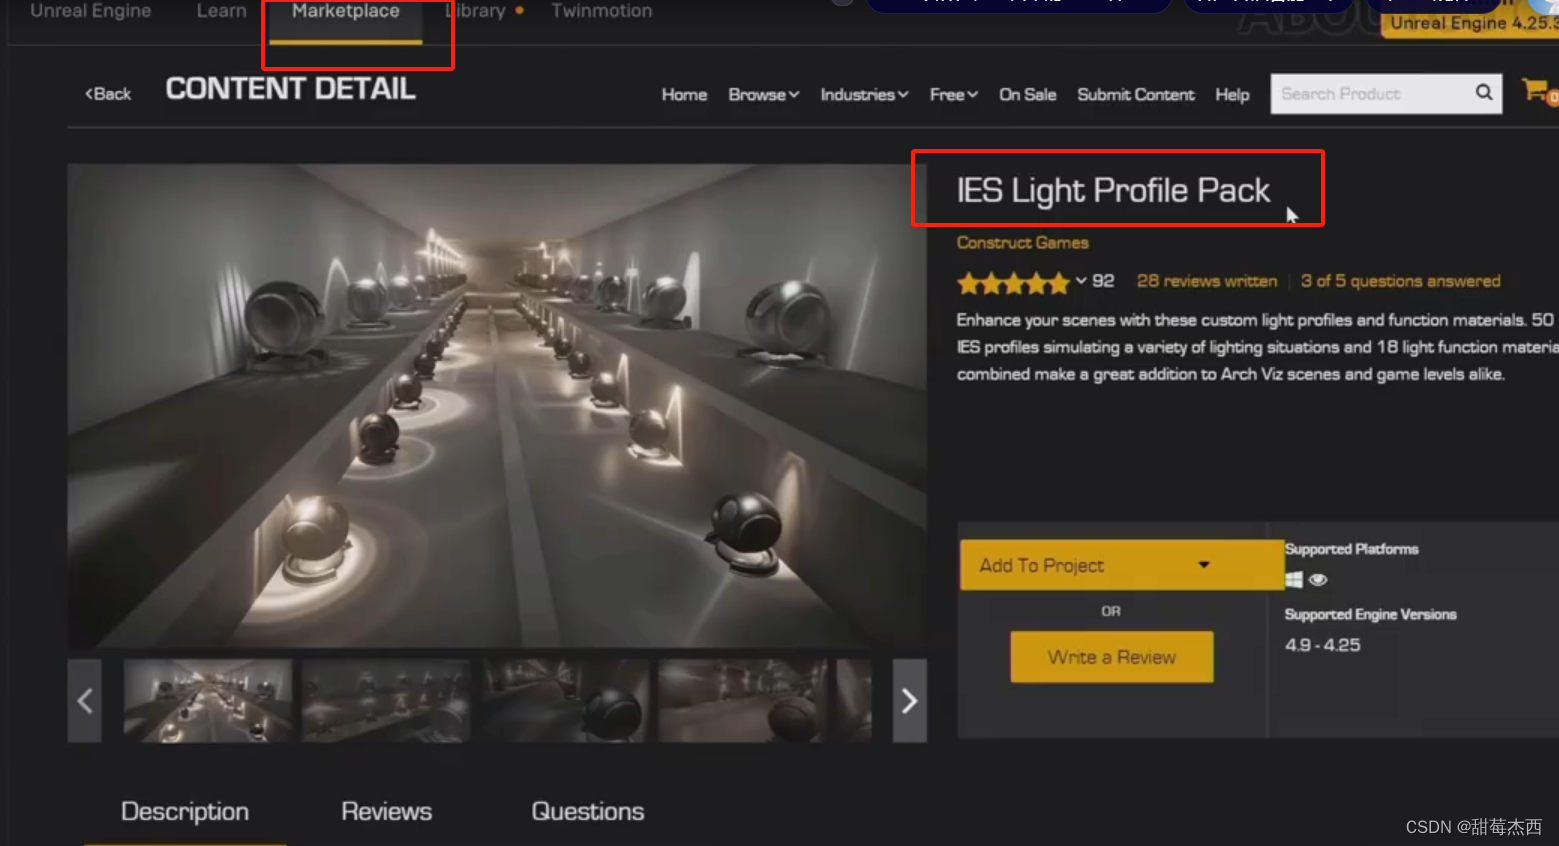Open the Reviews tab
Image resolution: width=1559 pixels, height=846 pixels.
tap(387, 811)
